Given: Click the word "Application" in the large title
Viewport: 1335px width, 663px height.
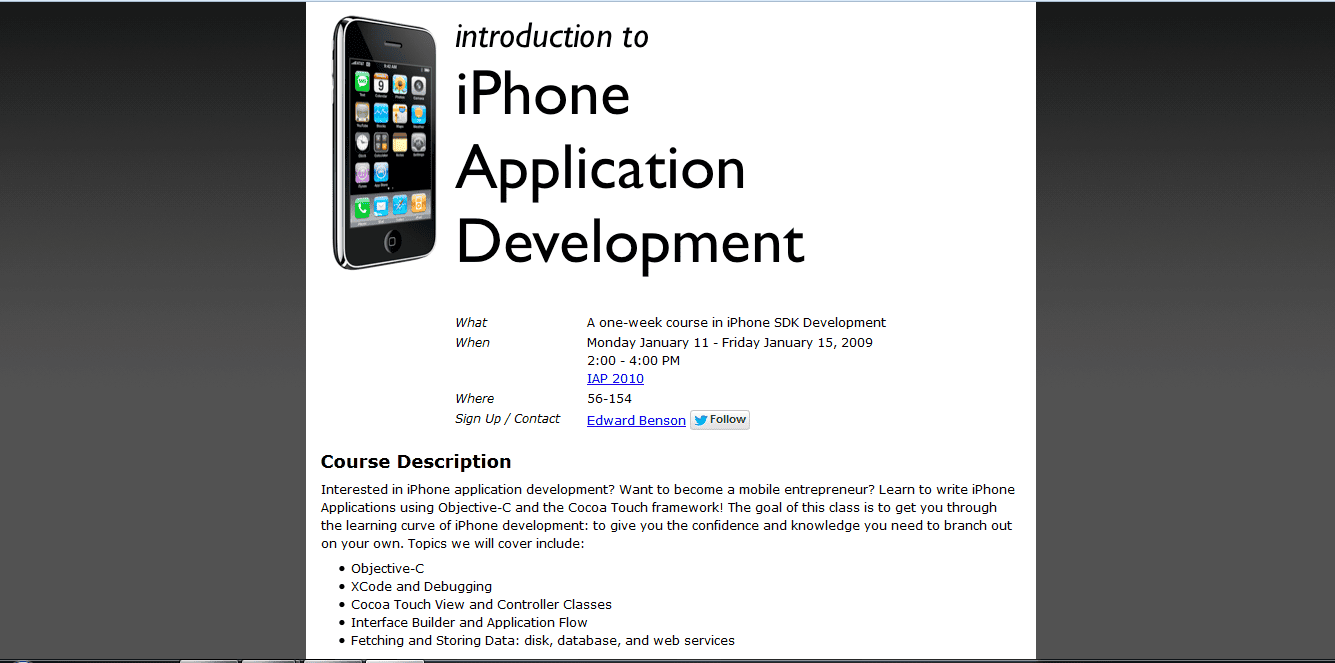Looking at the screenshot, I should click(601, 169).
